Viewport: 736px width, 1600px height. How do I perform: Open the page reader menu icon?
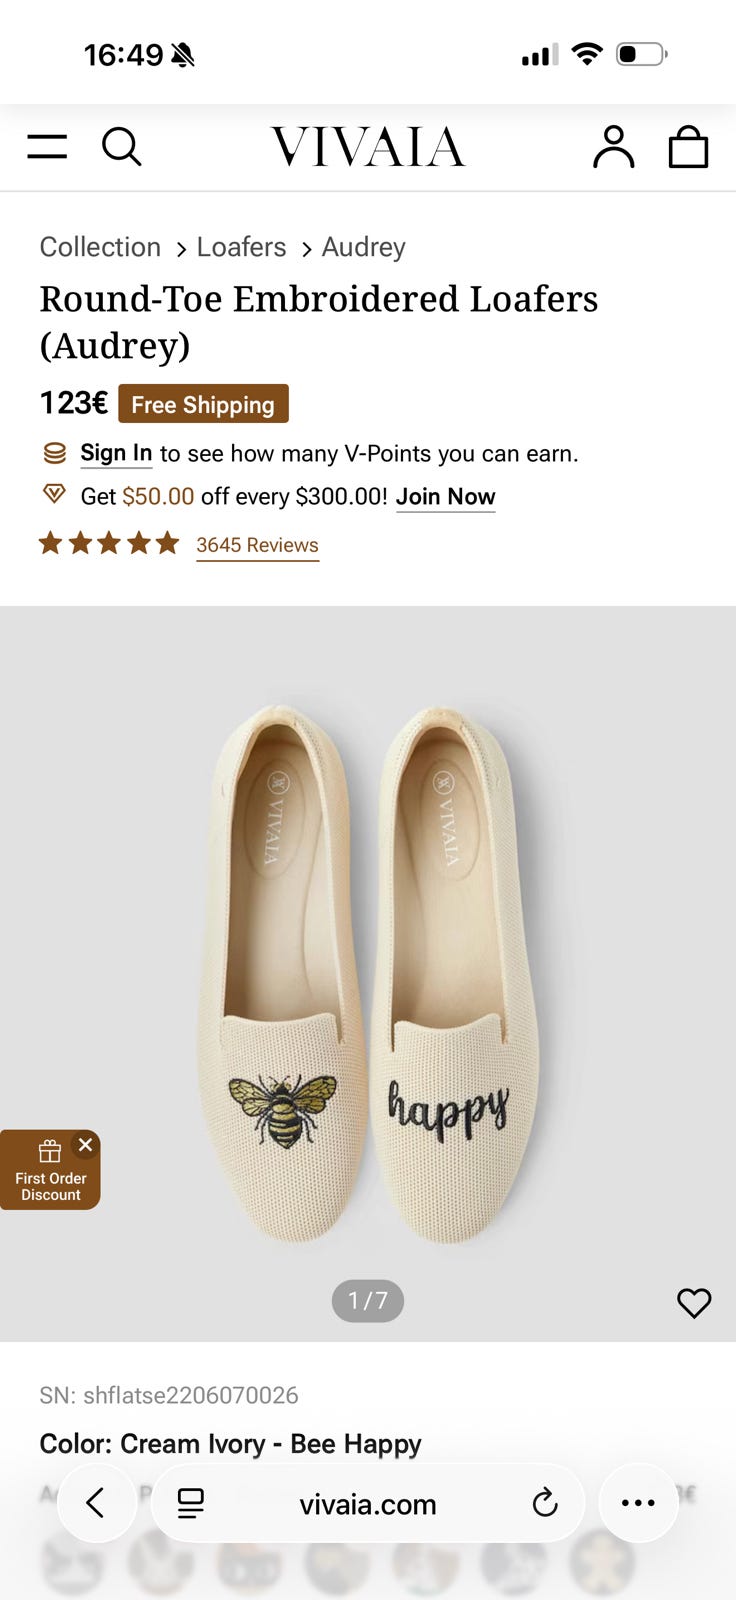click(x=191, y=1502)
